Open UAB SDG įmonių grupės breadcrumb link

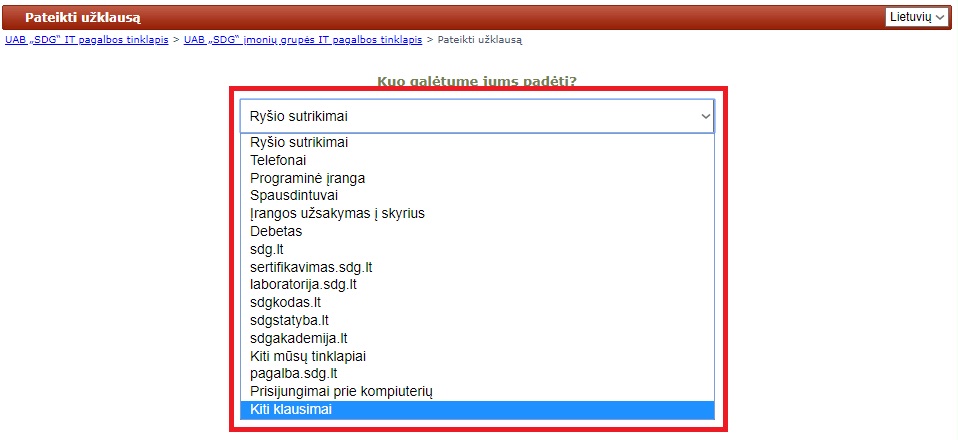click(x=303, y=40)
